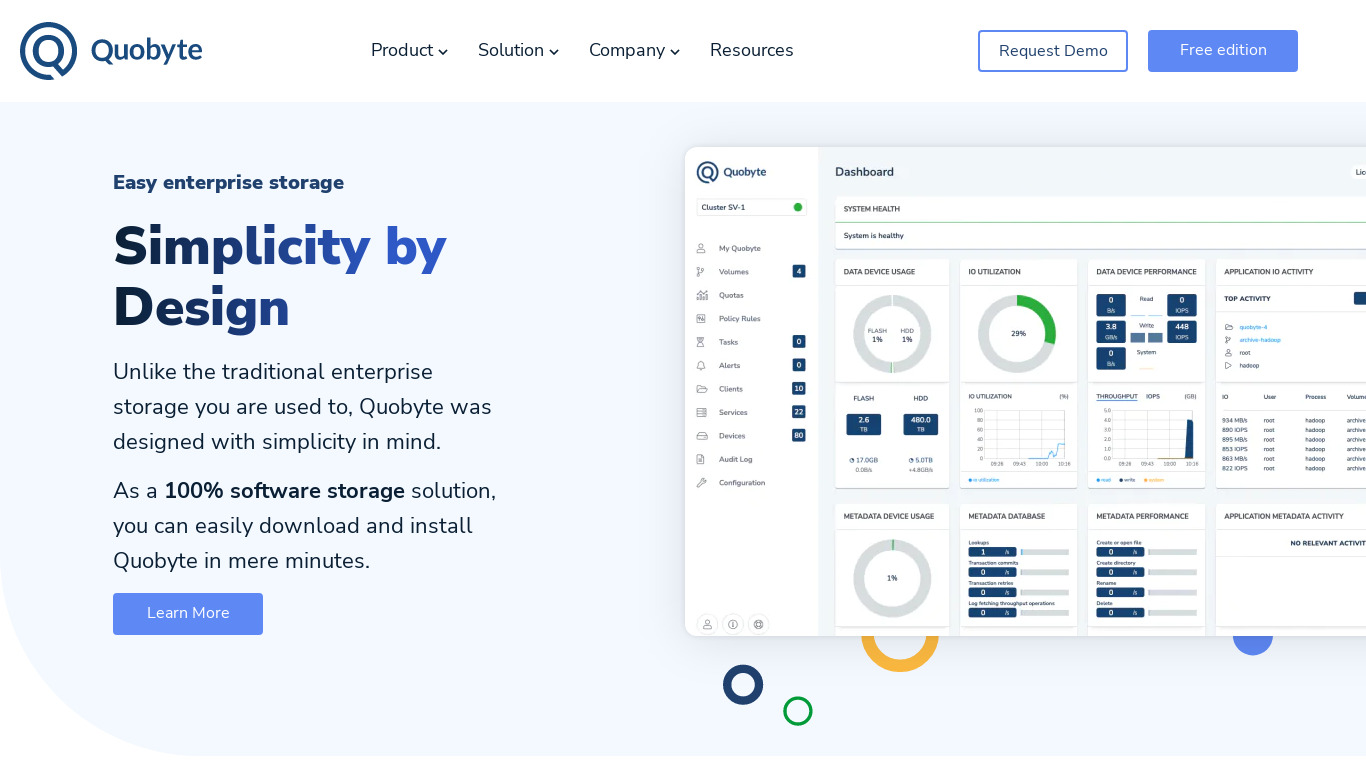
Task: Click the Request Demo button
Action: (1053, 51)
